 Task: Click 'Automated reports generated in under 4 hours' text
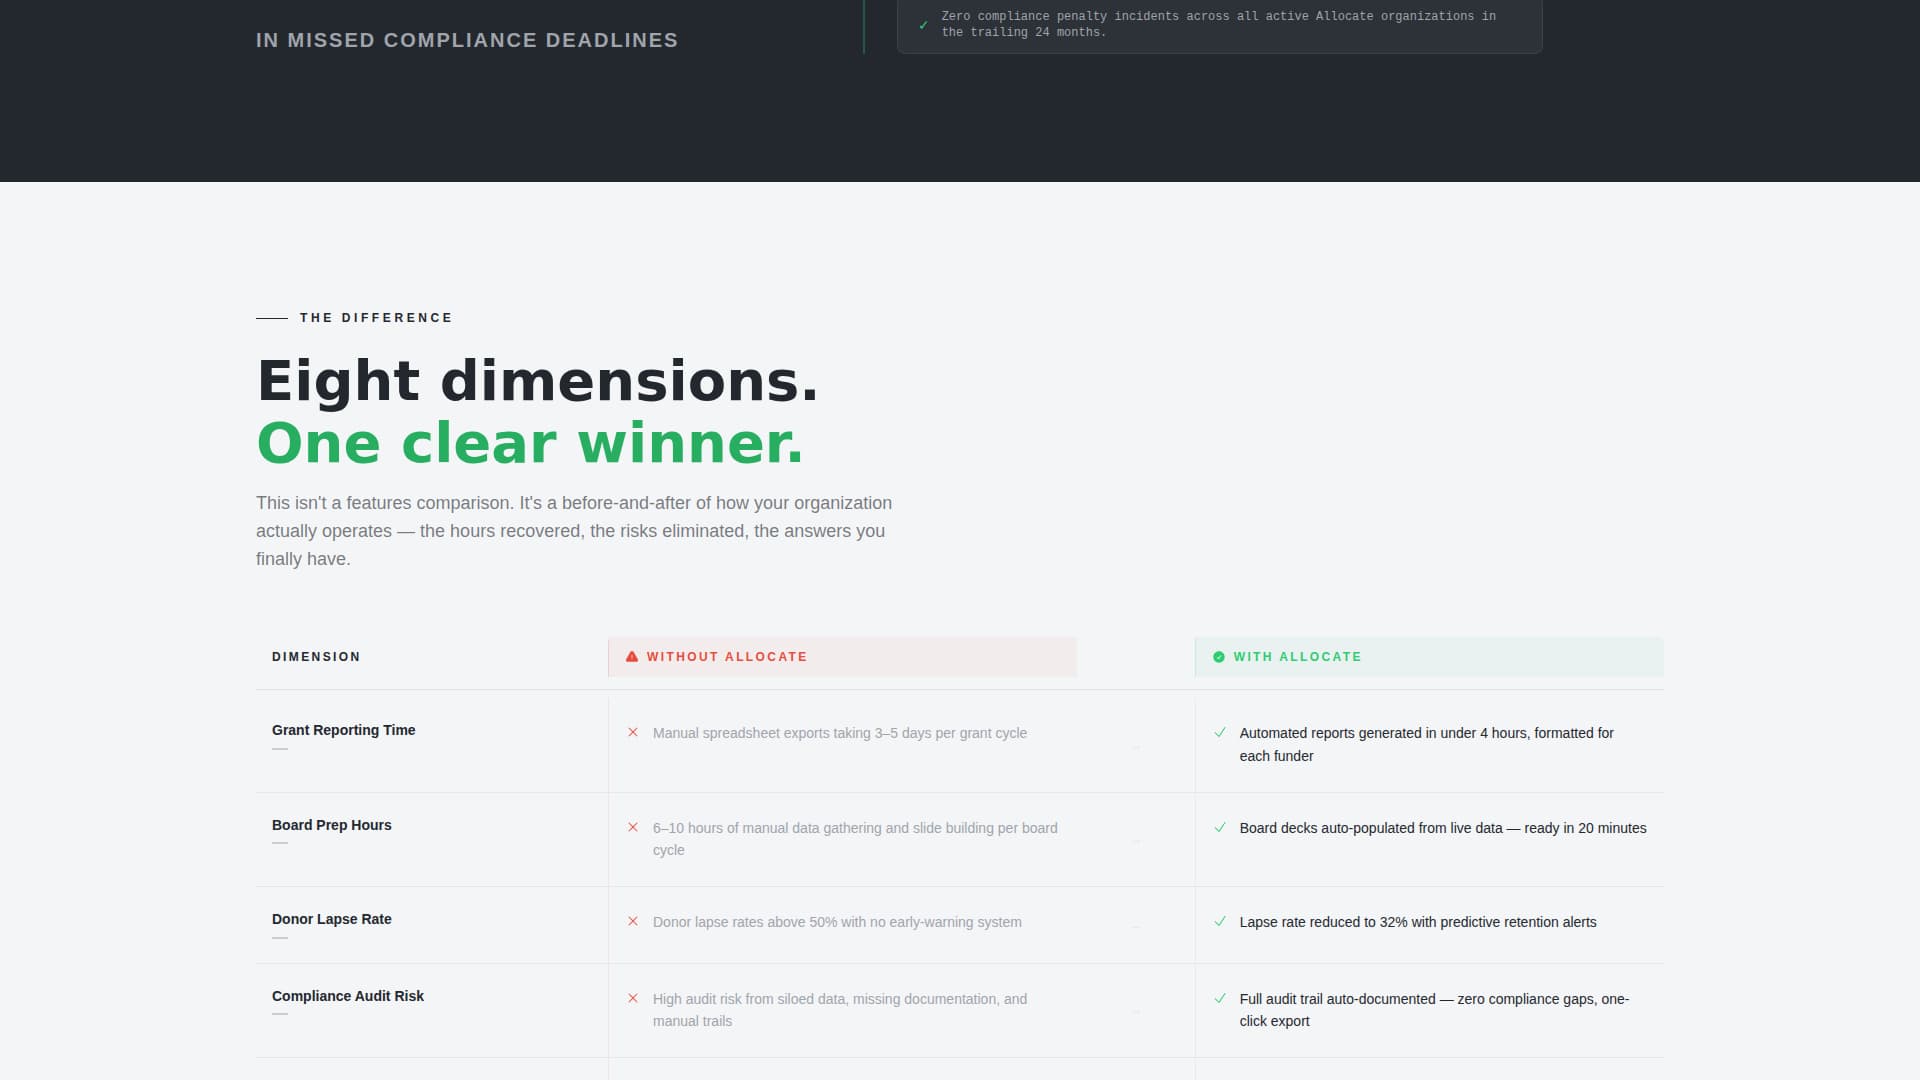(x=1427, y=744)
